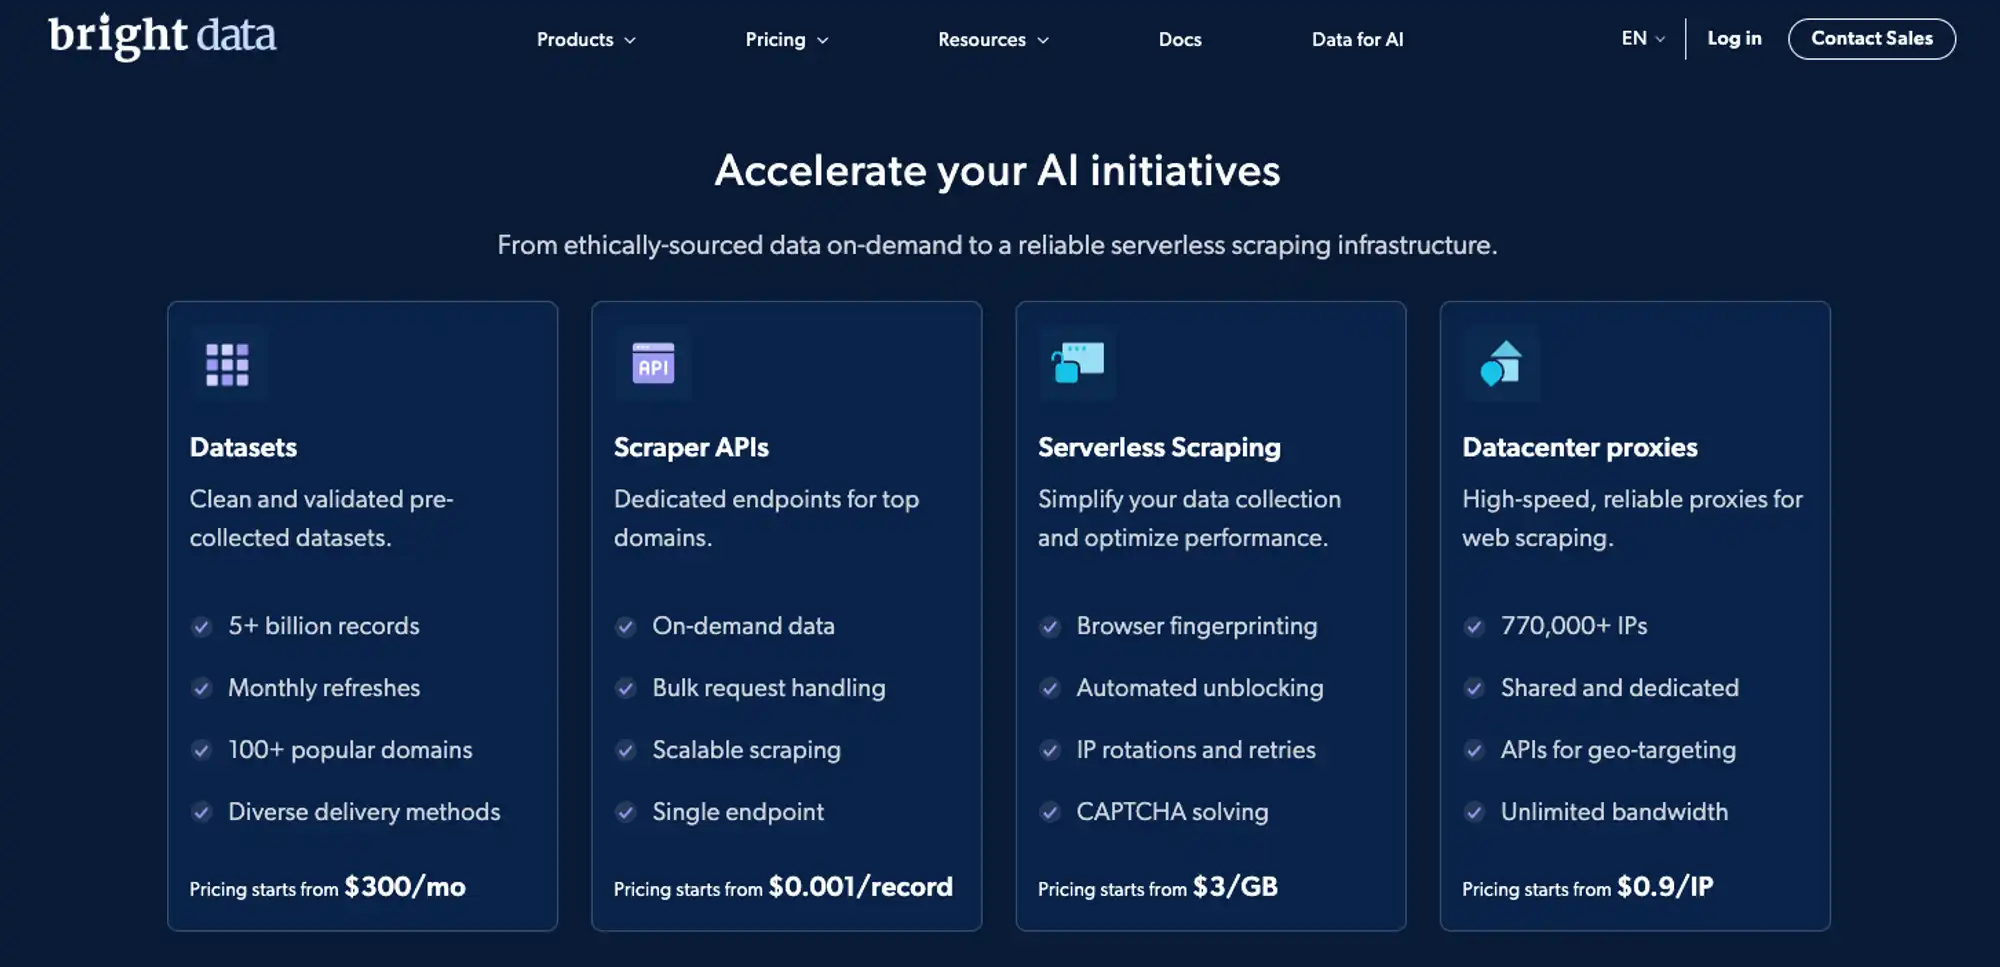Click the Serverless Scraping browser icon
Image resolution: width=2000 pixels, height=967 pixels.
click(x=1077, y=364)
